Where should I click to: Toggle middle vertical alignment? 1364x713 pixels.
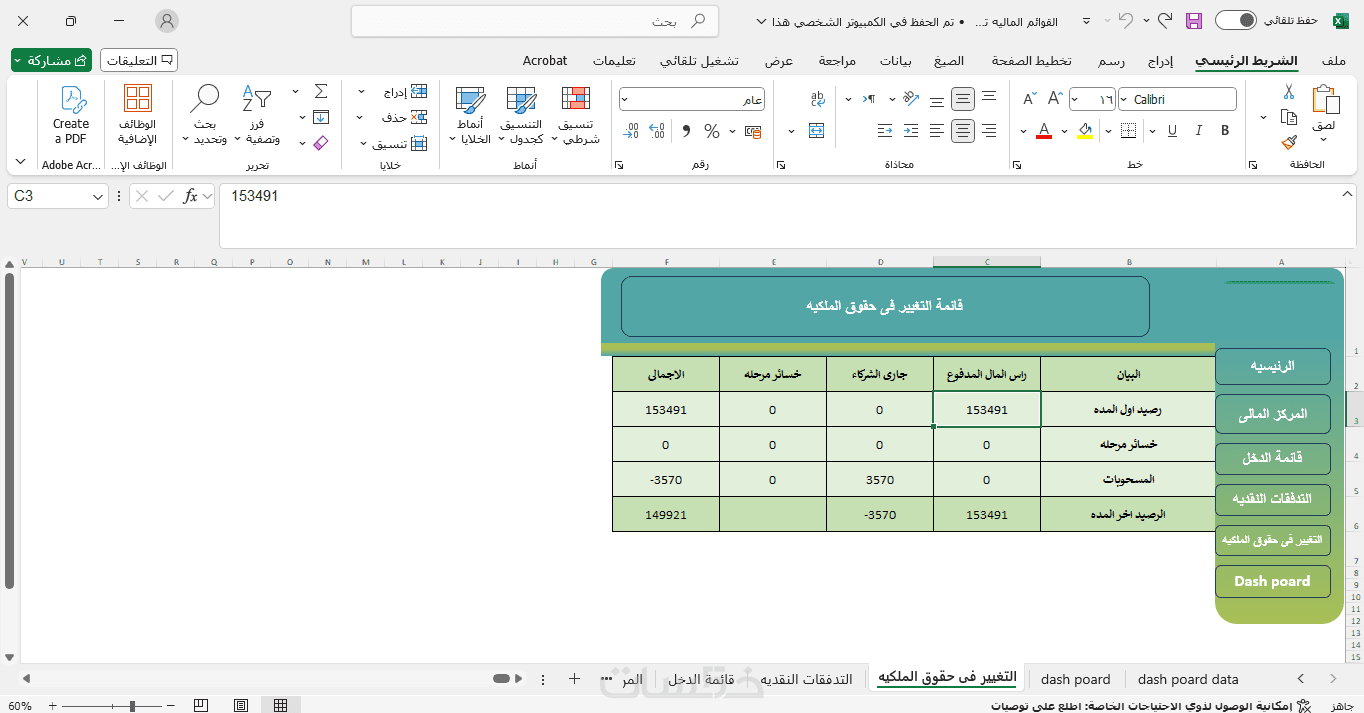point(963,99)
